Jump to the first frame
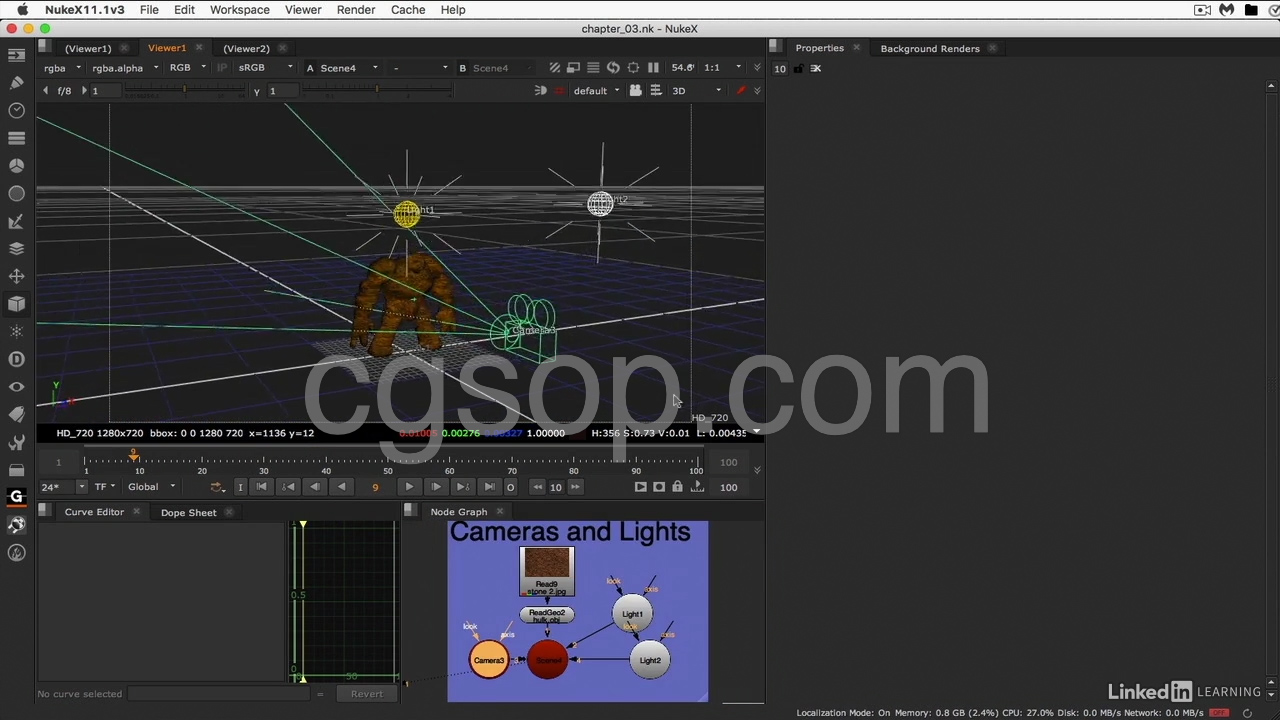The width and height of the screenshot is (1280, 720). click(261, 487)
